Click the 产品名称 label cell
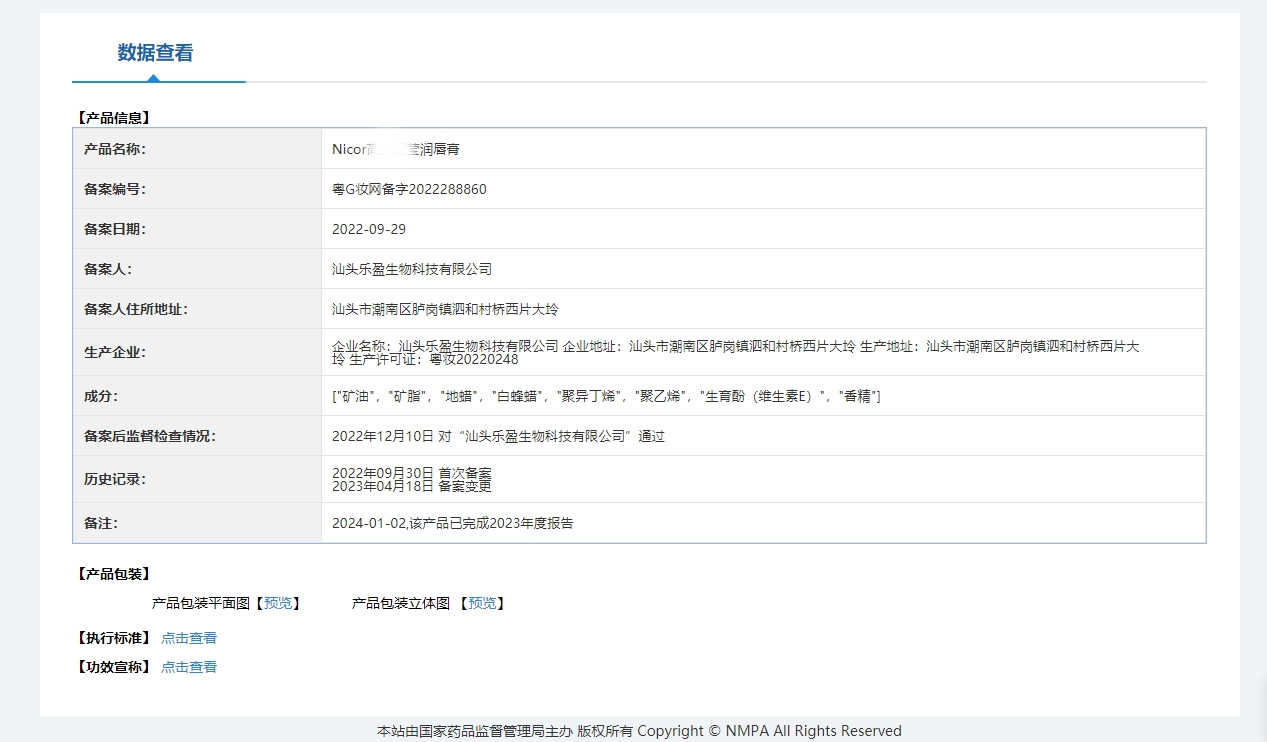The image size is (1267, 742). click(x=197, y=149)
